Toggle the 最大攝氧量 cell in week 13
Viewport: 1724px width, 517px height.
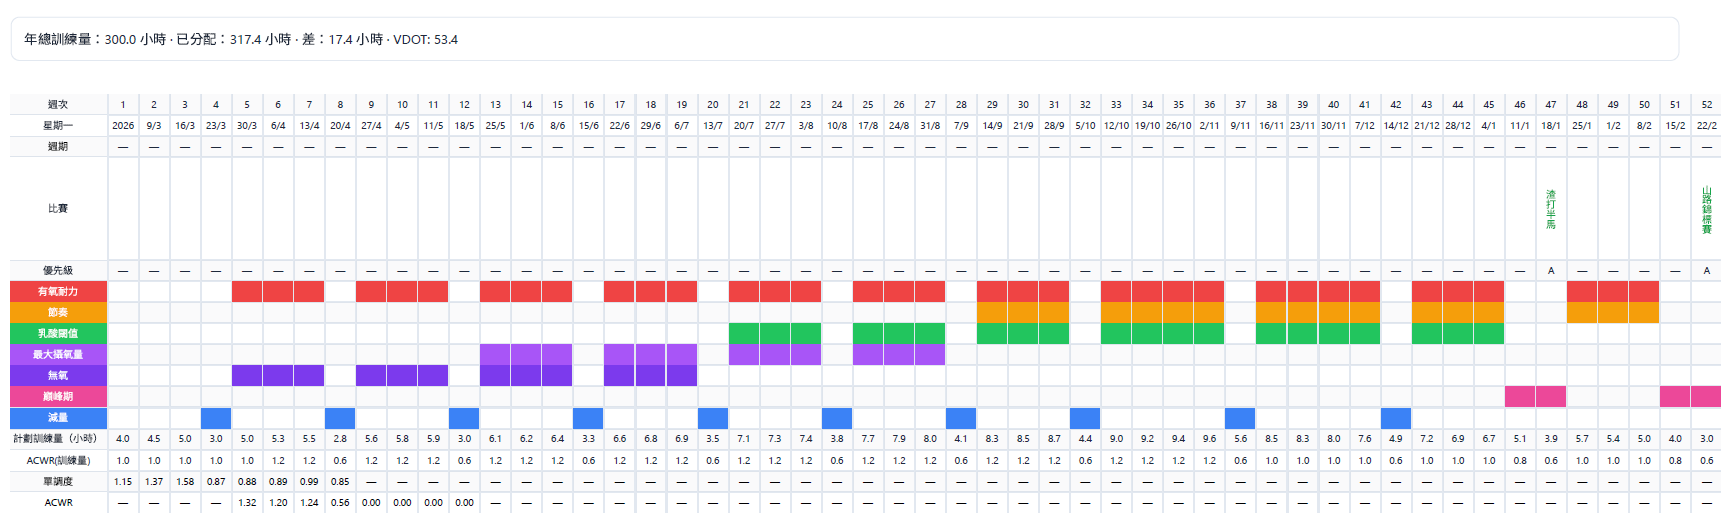tap(495, 354)
